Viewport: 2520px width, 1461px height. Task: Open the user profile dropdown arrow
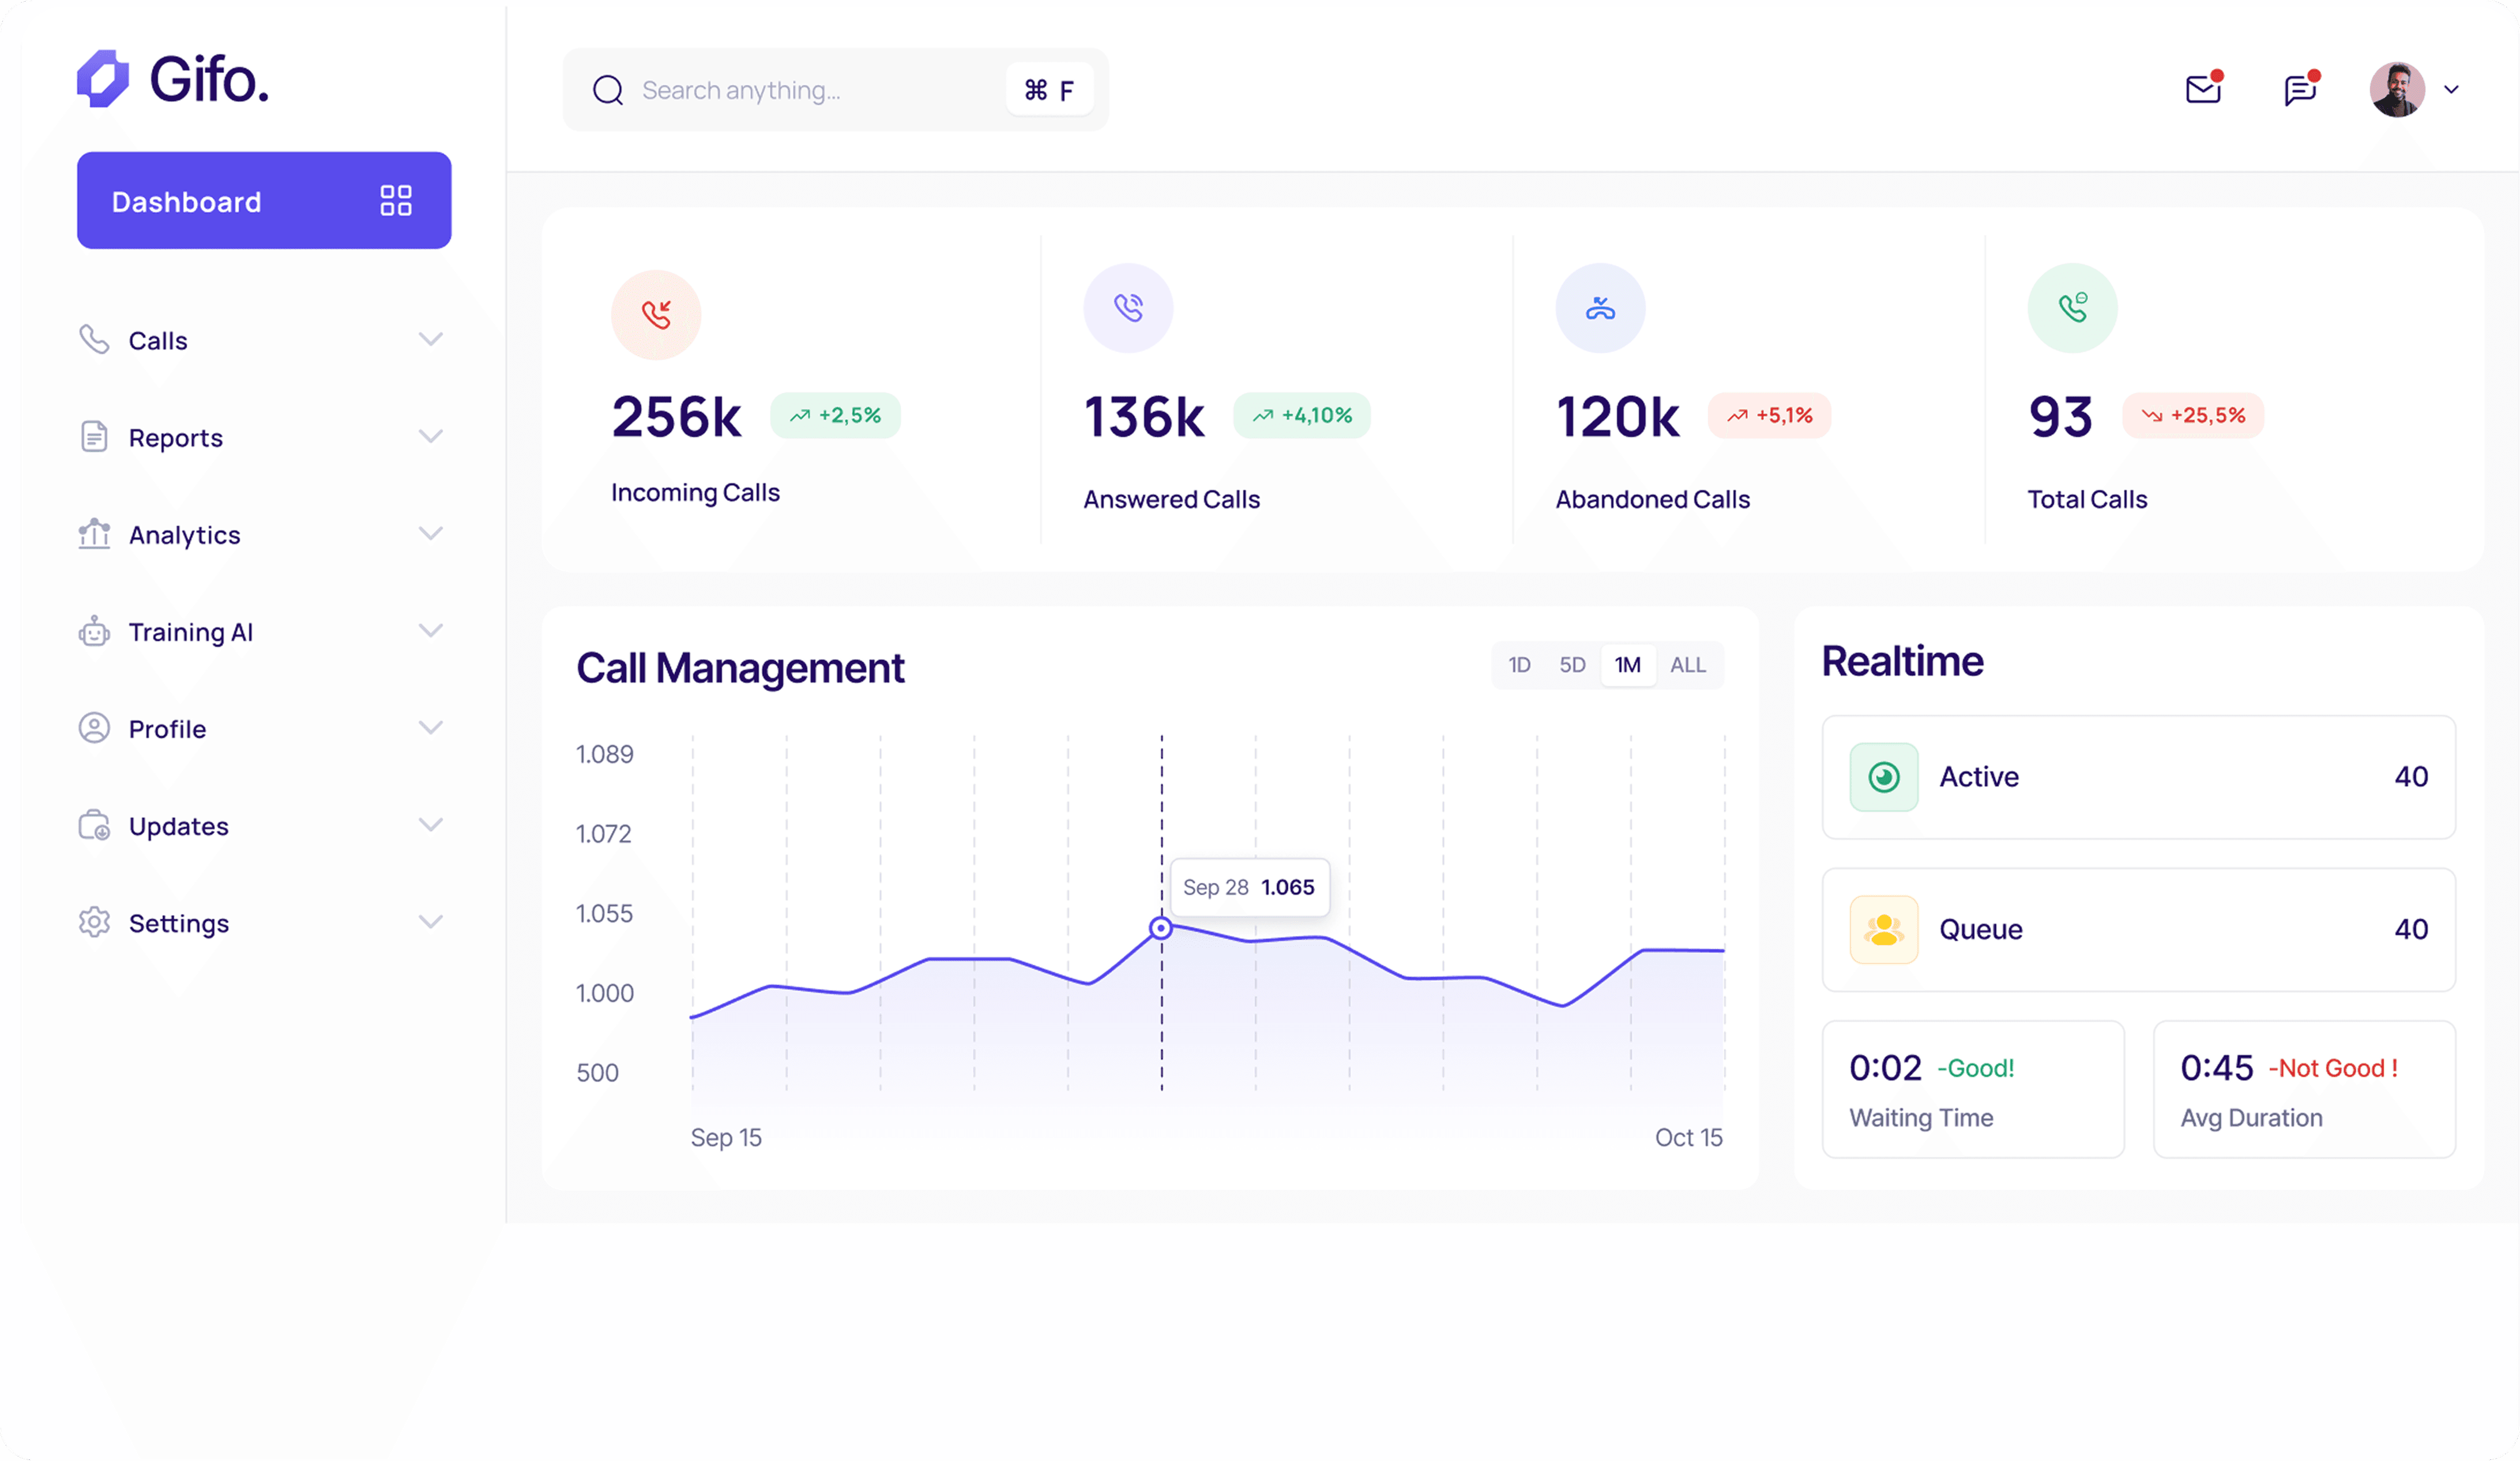point(2451,90)
